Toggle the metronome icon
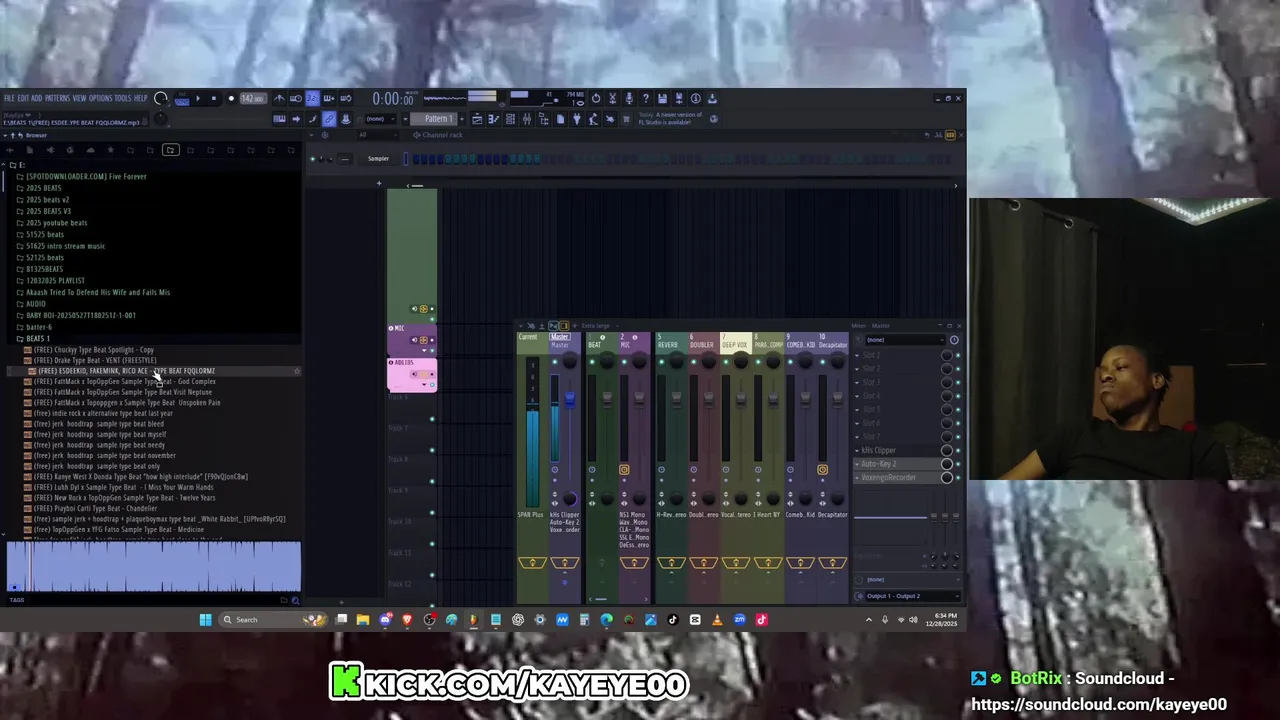The height and width of the screenshot is (720, 1280). [279, 99]
